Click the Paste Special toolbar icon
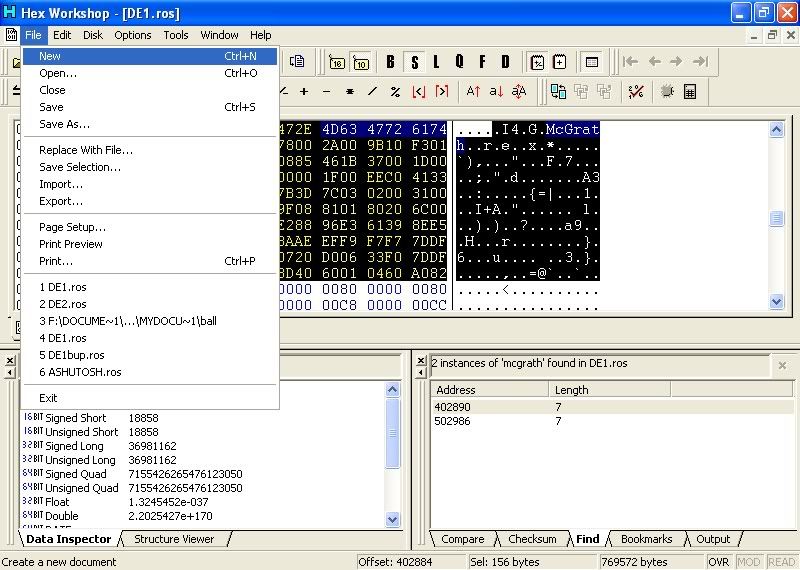Screen dimensions: 800x570 (296, 62)
